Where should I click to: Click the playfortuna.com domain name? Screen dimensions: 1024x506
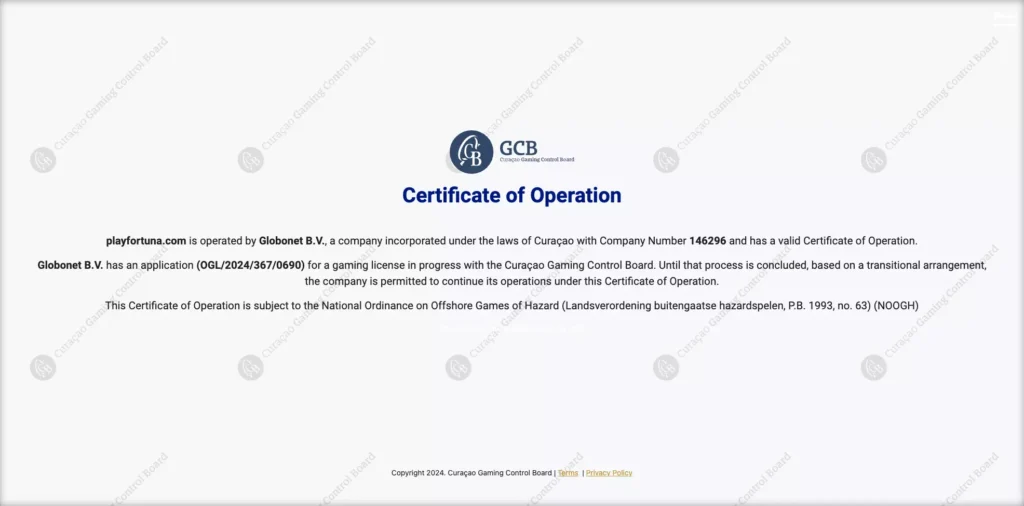pyautogui.click(x=146, y=241)
